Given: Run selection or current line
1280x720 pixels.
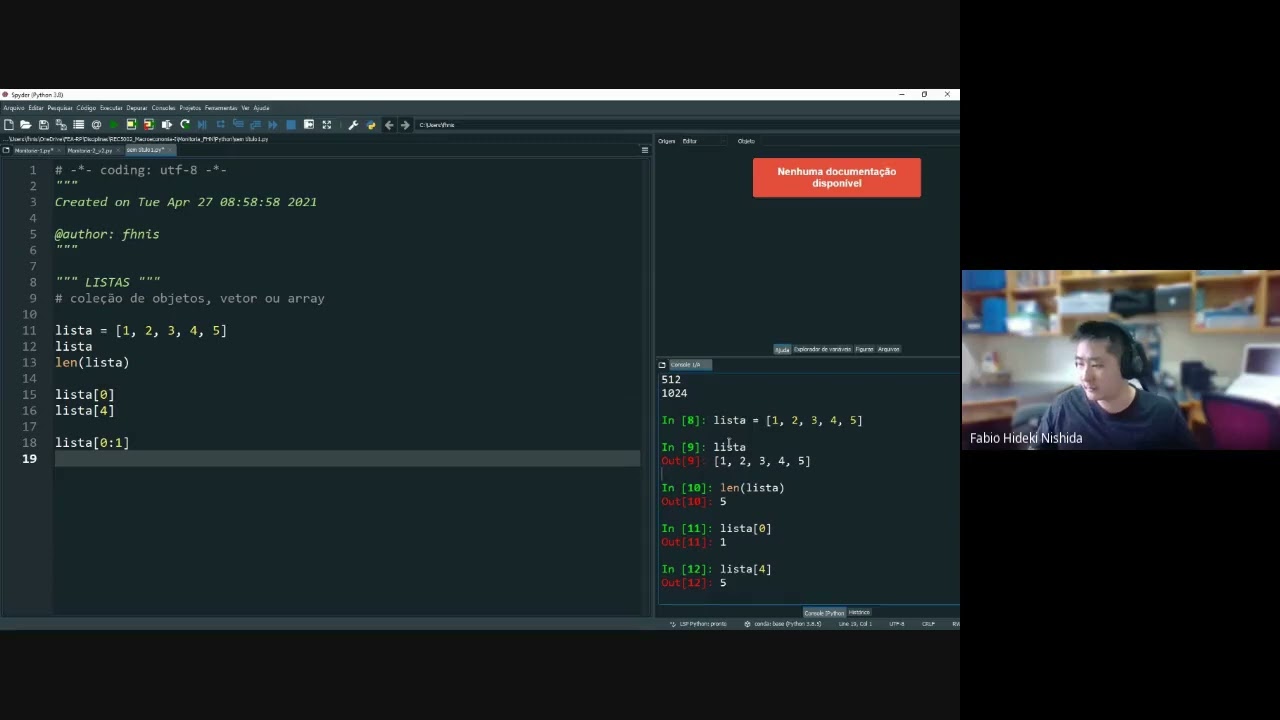Looking at the screenshot, I should [x=167, y=125].
